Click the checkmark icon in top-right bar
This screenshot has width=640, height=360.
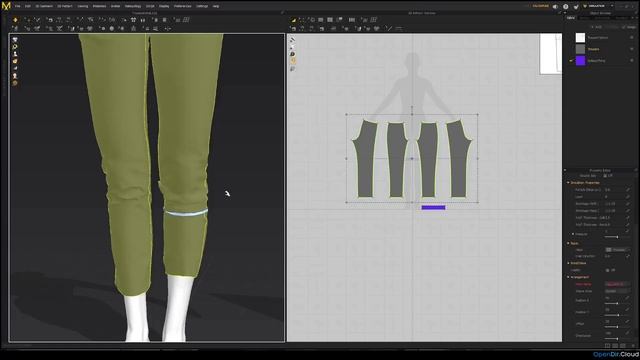pyautogui.click(x=576, y=7)
